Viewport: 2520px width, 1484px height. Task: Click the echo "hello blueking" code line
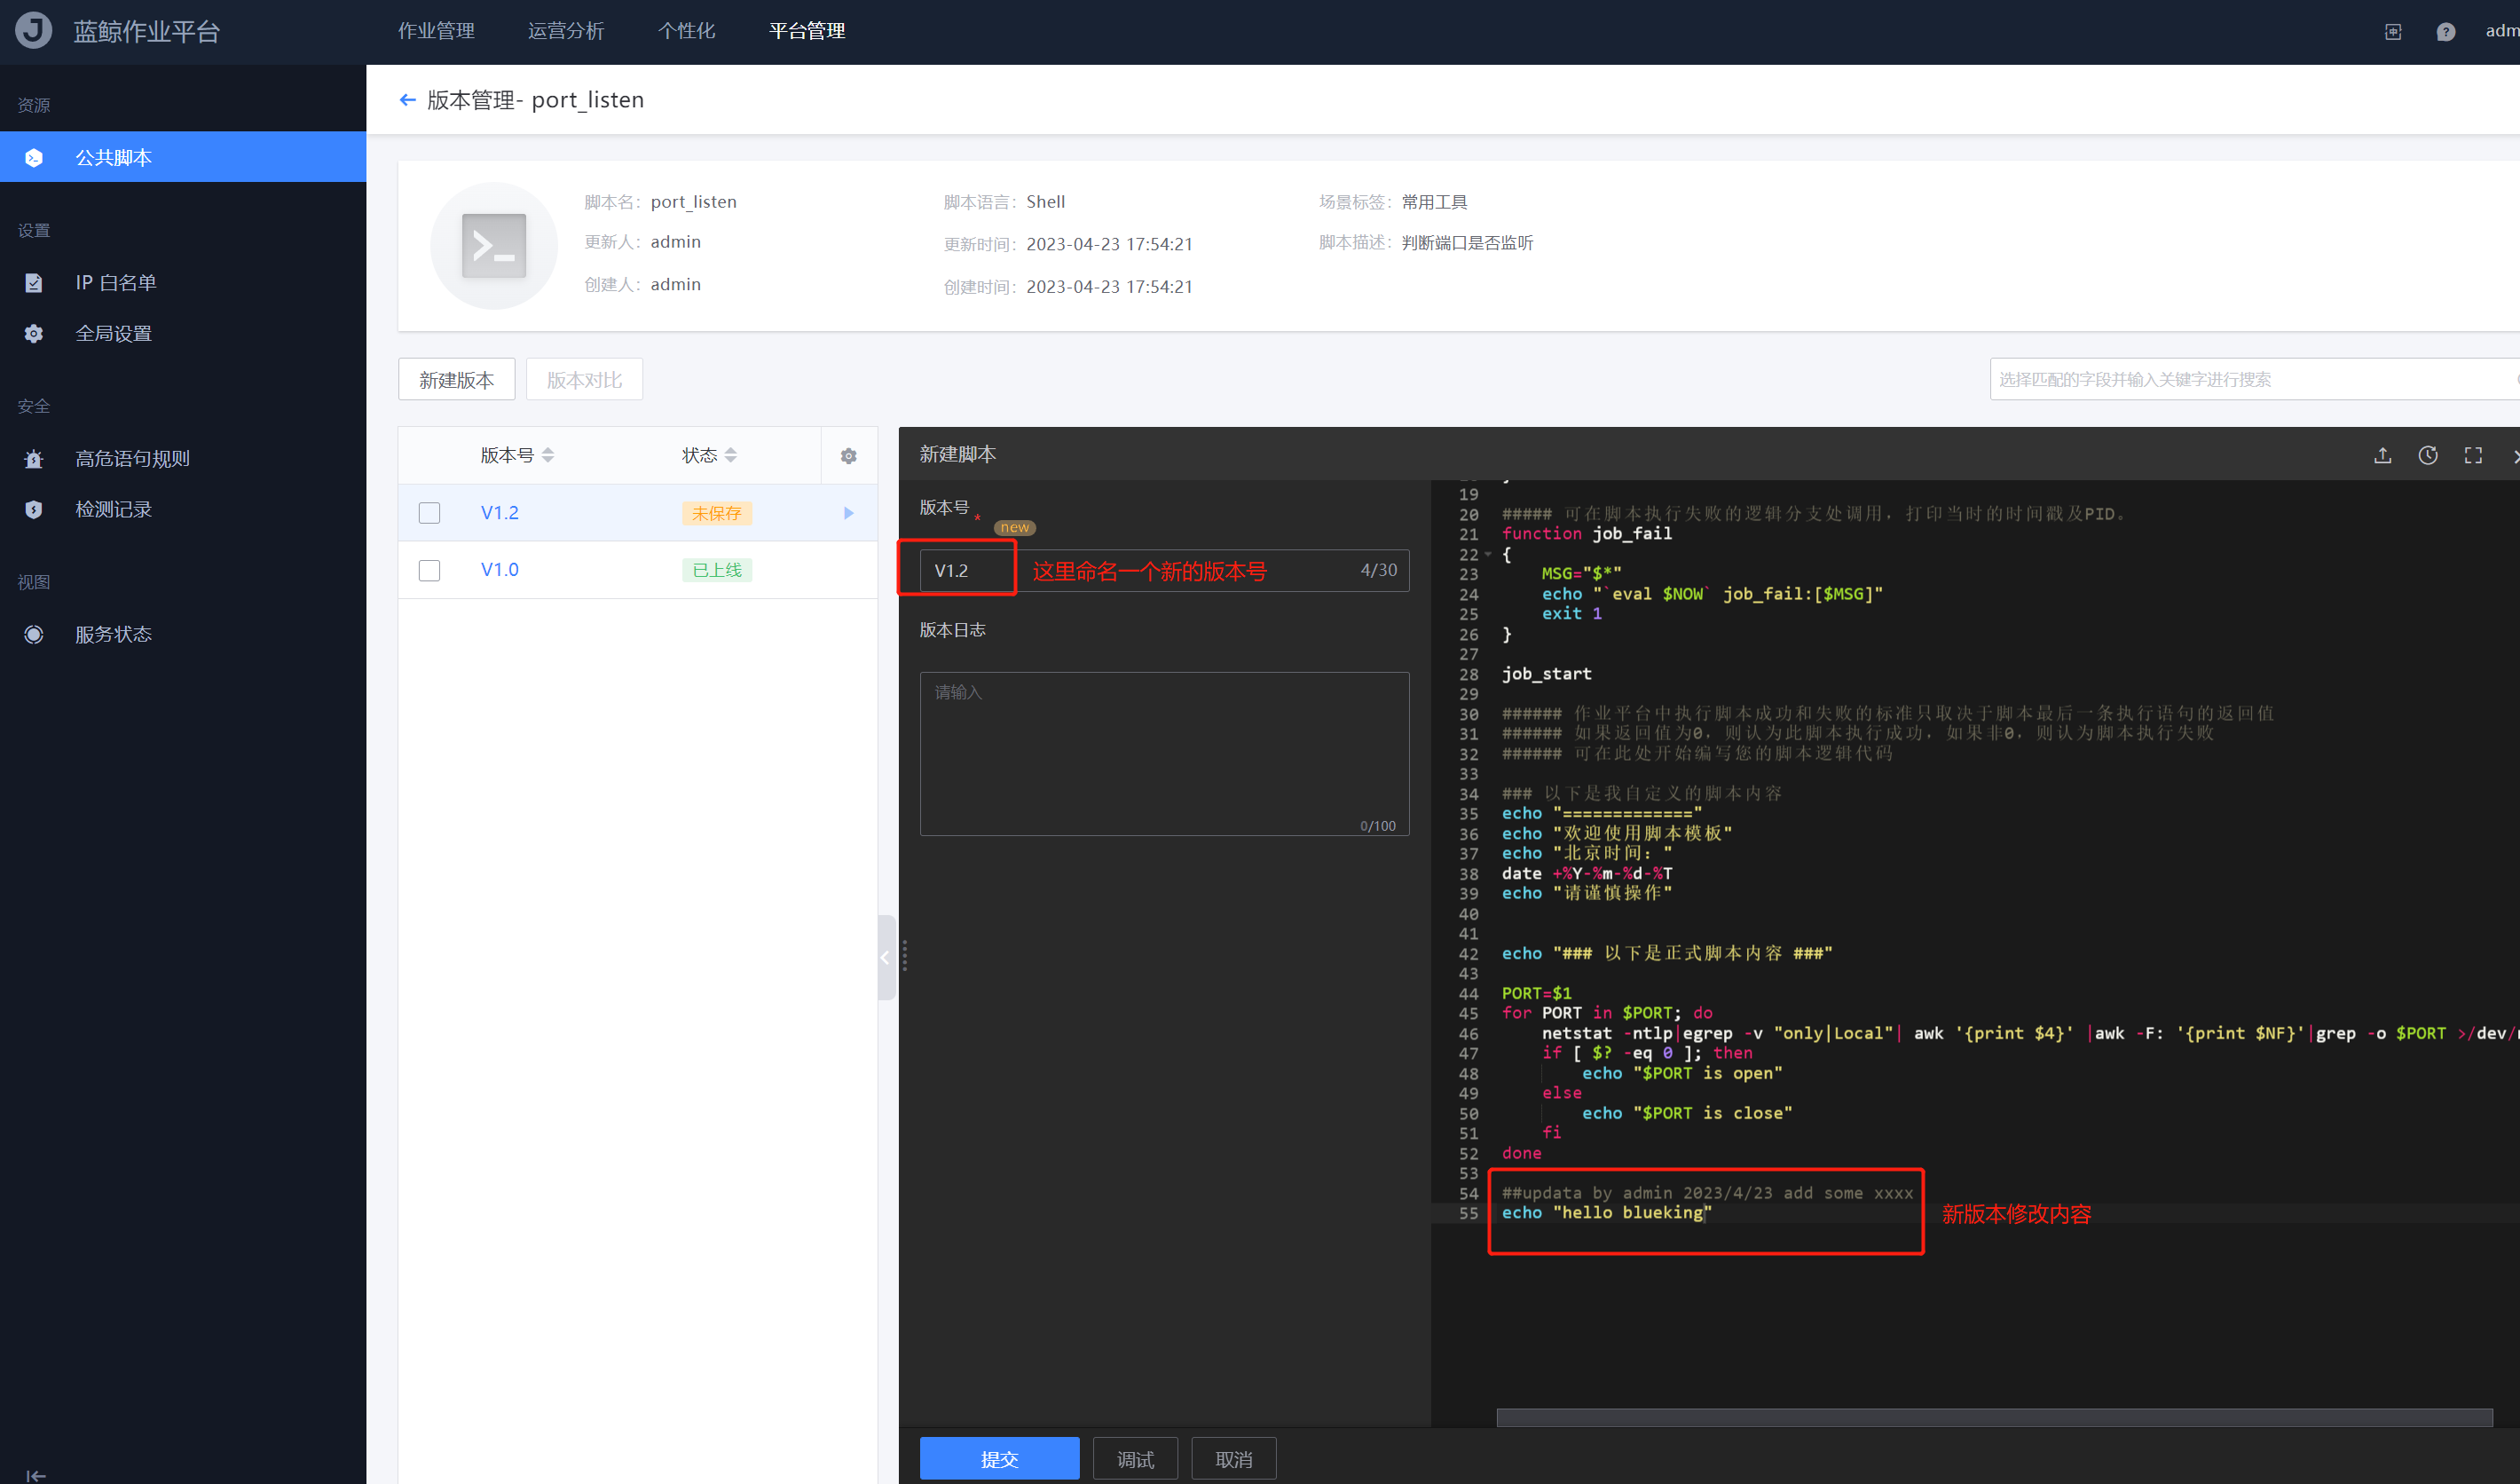[1606, 1213]
